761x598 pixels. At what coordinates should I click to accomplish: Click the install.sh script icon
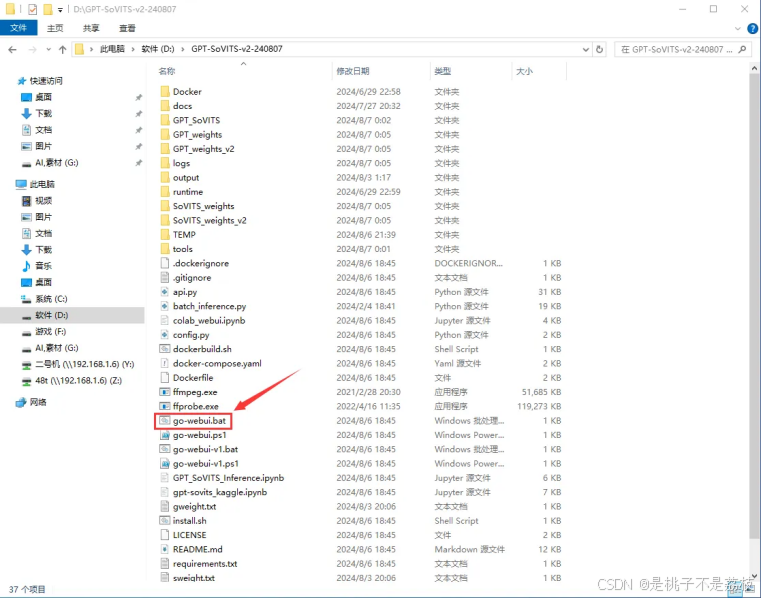coord(165,520)
